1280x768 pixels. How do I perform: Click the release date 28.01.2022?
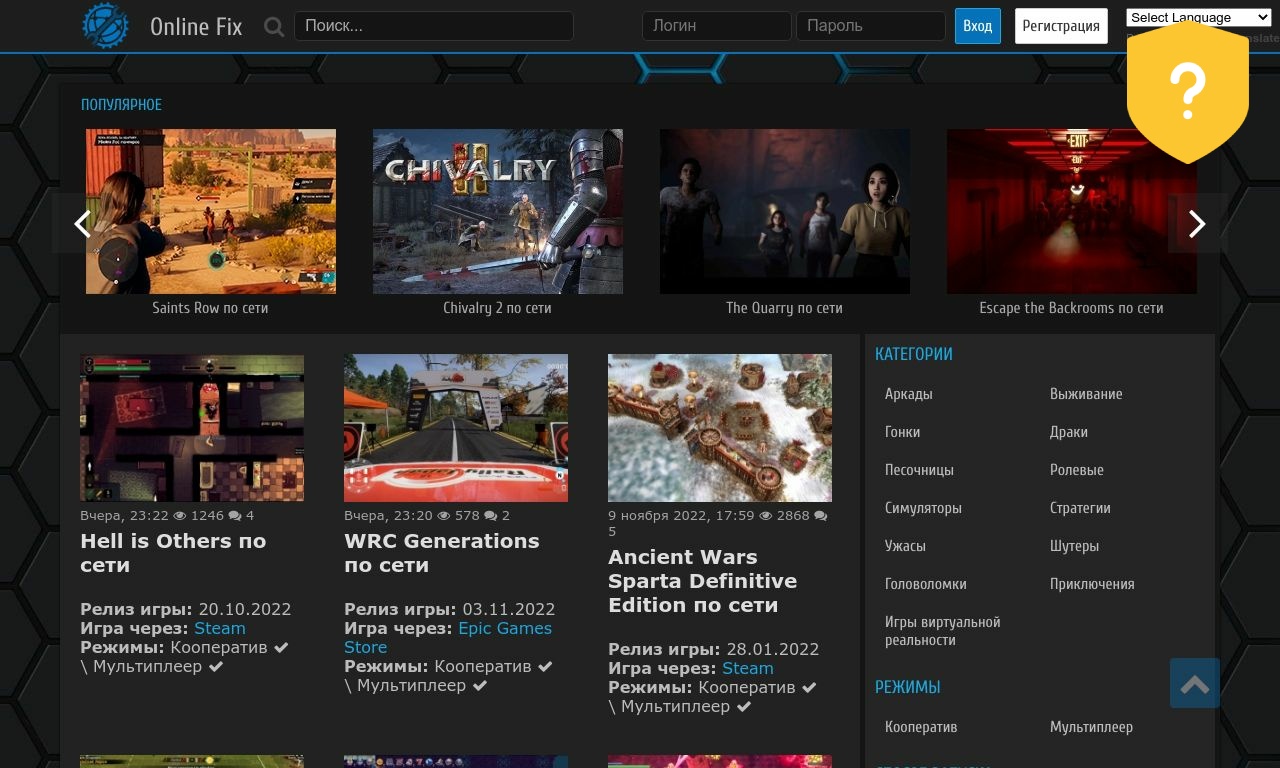tap(773, 649)
